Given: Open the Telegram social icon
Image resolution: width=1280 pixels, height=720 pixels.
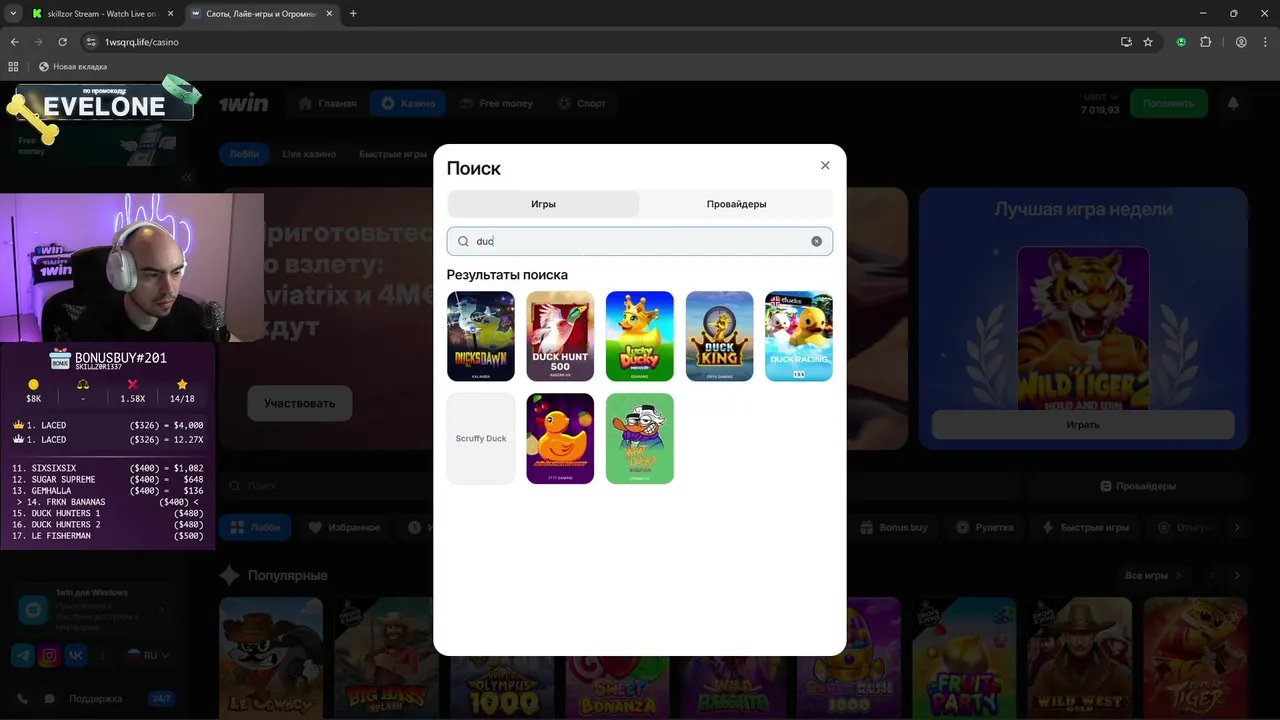Looking at the screenshot, I should point(22,656).
